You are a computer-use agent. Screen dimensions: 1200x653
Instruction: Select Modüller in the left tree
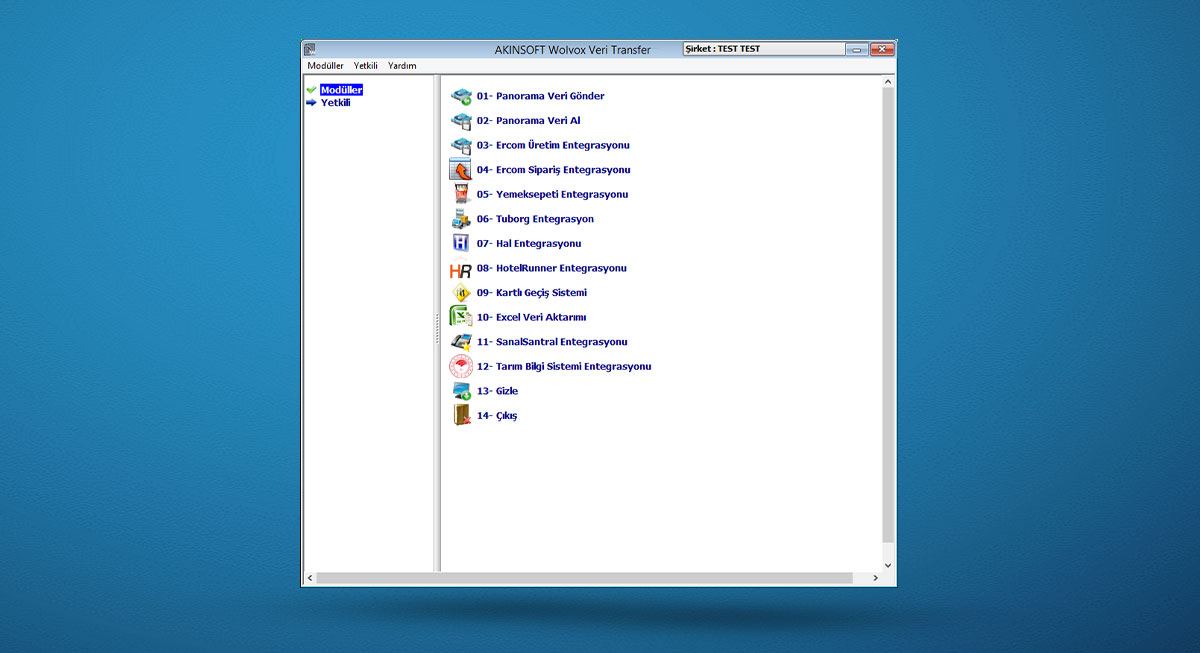point(341,90)
